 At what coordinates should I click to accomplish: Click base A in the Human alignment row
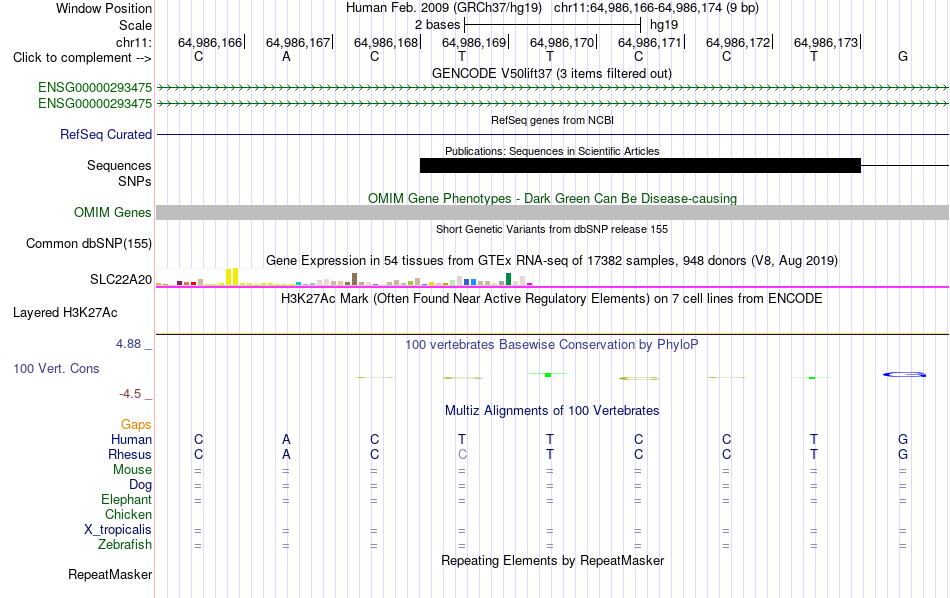[x=286, y=439]
